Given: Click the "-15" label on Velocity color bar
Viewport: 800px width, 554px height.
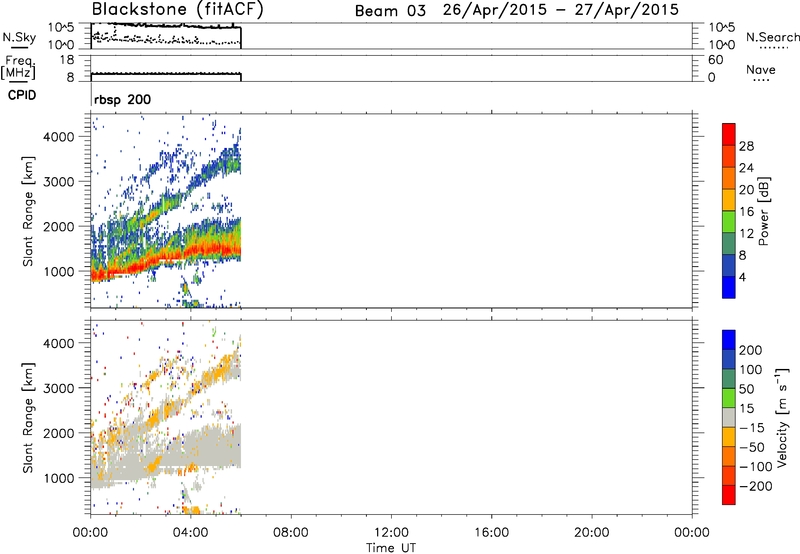Looking at the screenshot, I should [752, 428].
